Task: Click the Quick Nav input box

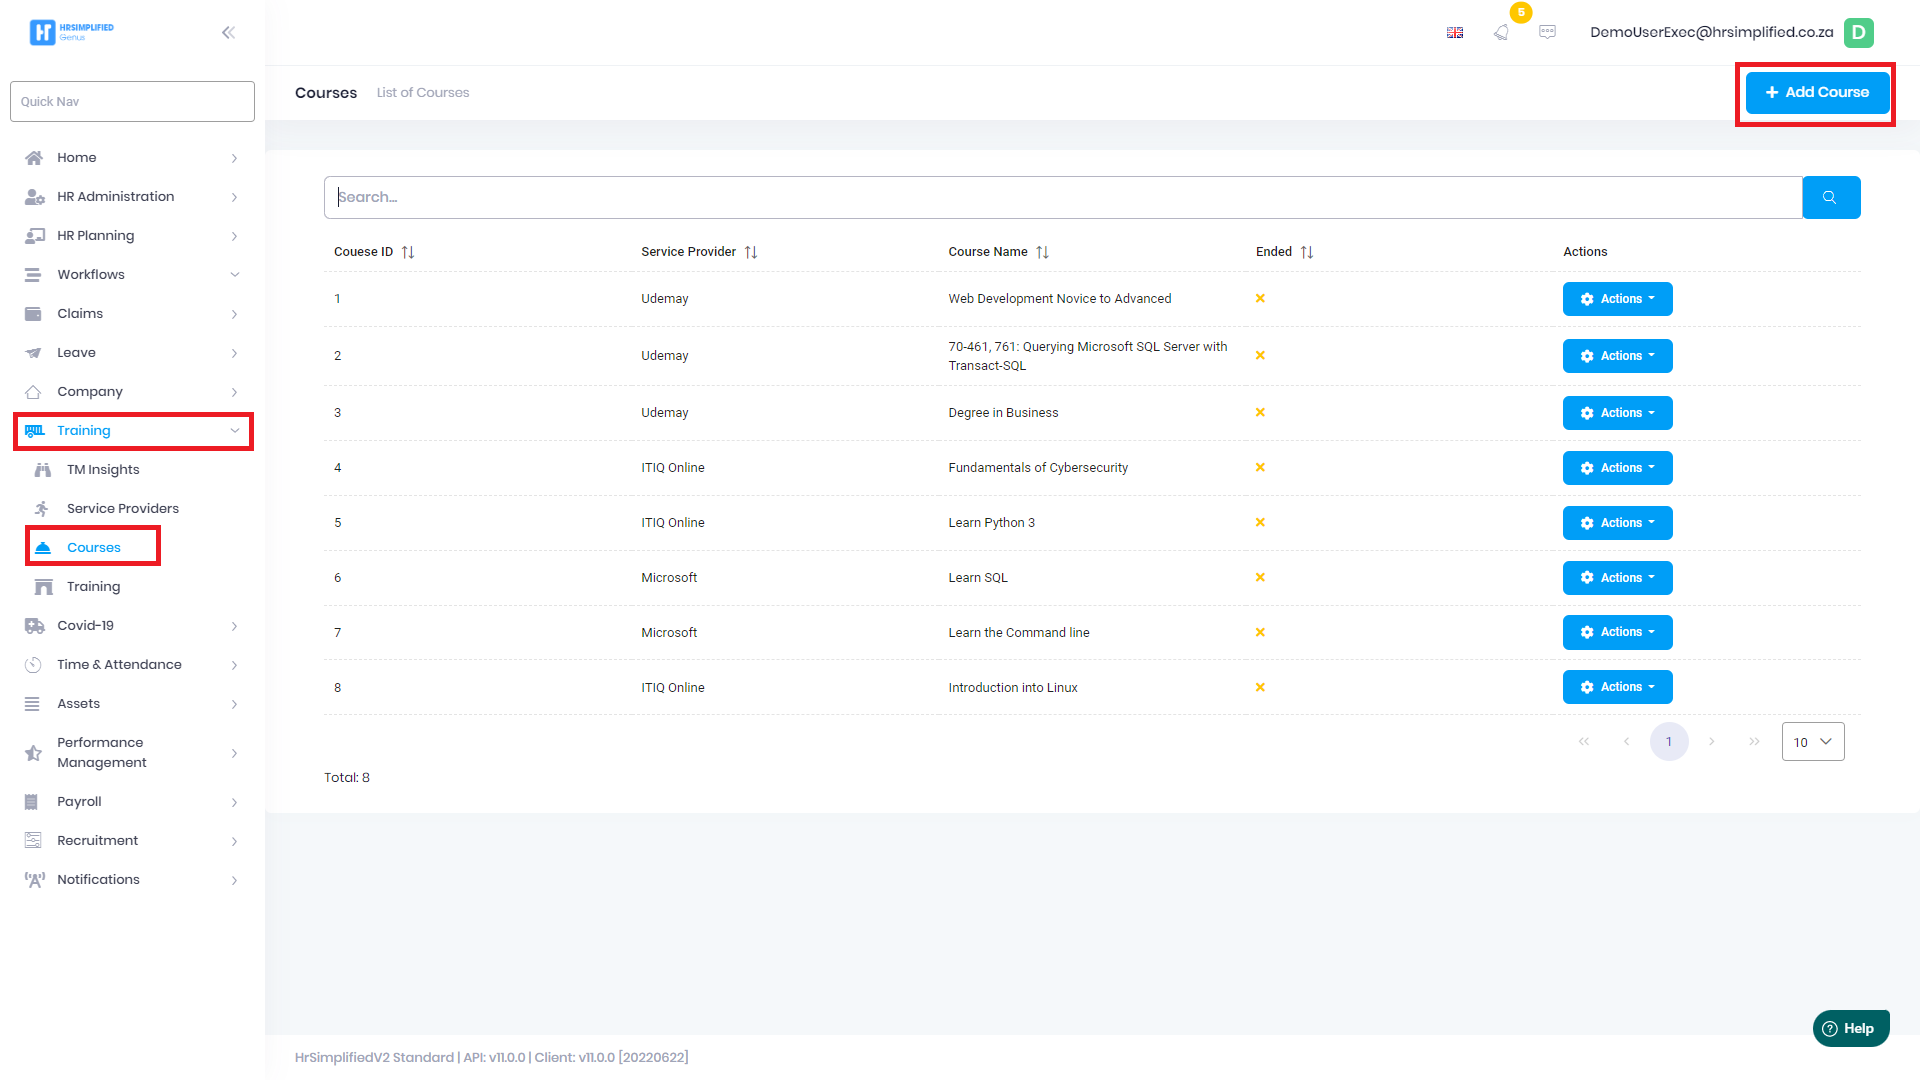Action: [x=132, y=101]
